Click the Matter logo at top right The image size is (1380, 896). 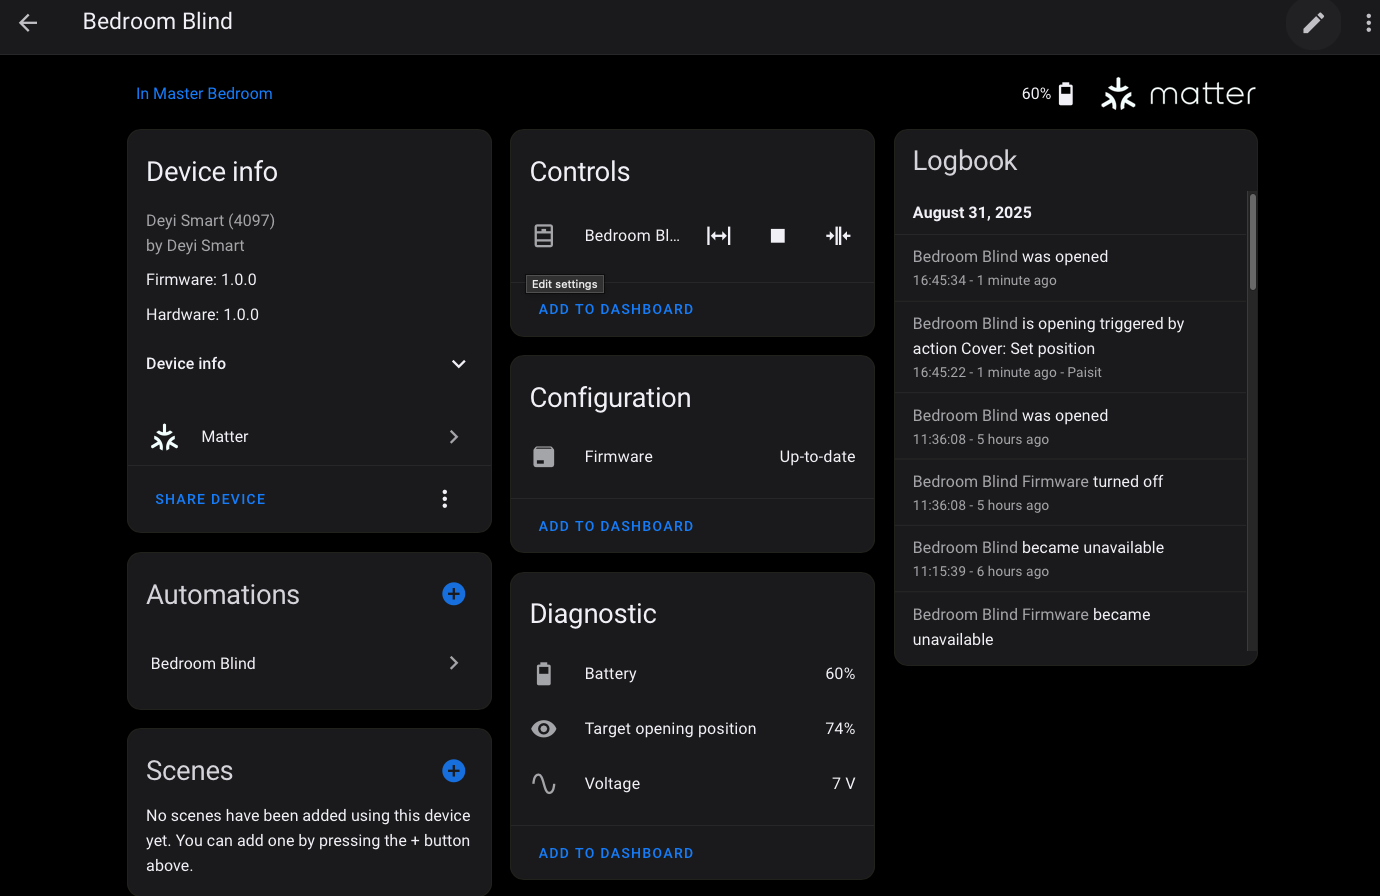tap(1178, 94)
